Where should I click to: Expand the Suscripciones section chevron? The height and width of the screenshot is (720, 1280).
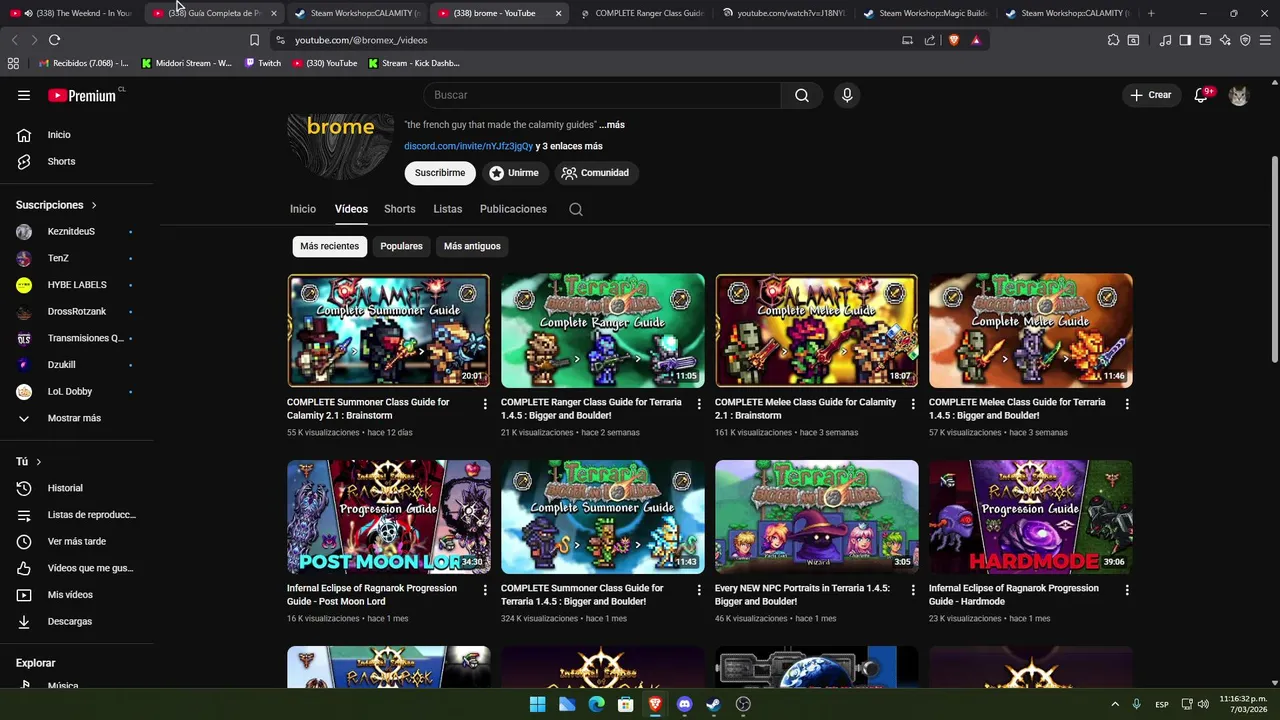click(94, 205)
